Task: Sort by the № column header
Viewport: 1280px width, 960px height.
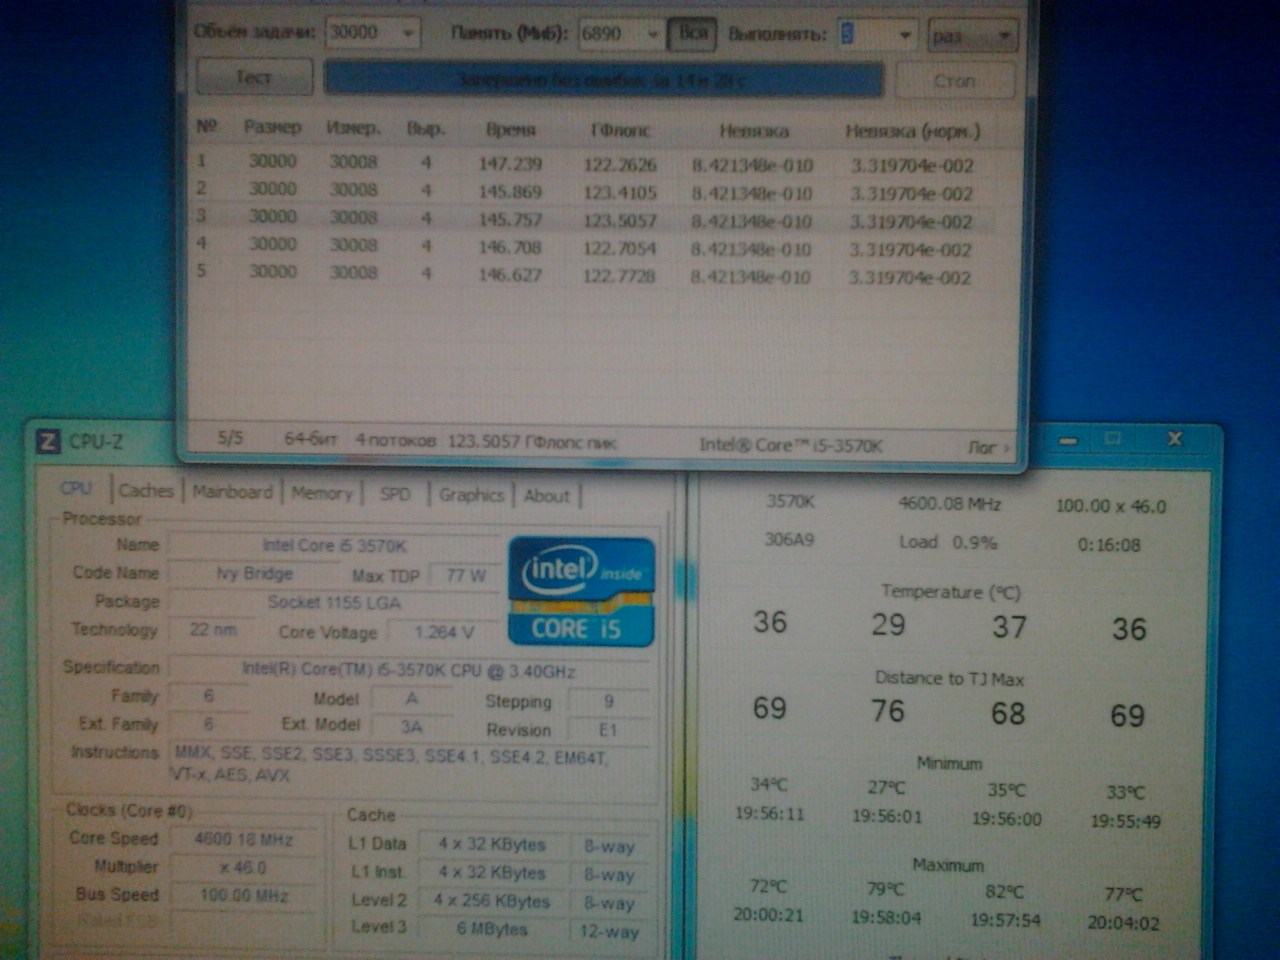Action: pos(207,126)
